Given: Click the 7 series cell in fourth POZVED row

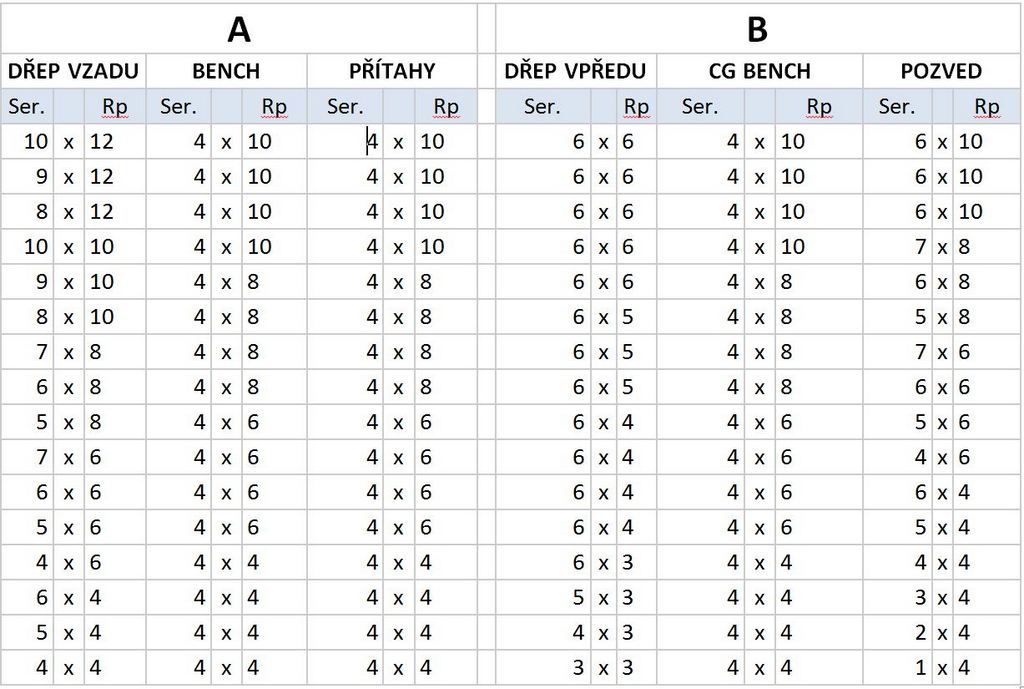Looking at the screenshot, I should point(897,247).
